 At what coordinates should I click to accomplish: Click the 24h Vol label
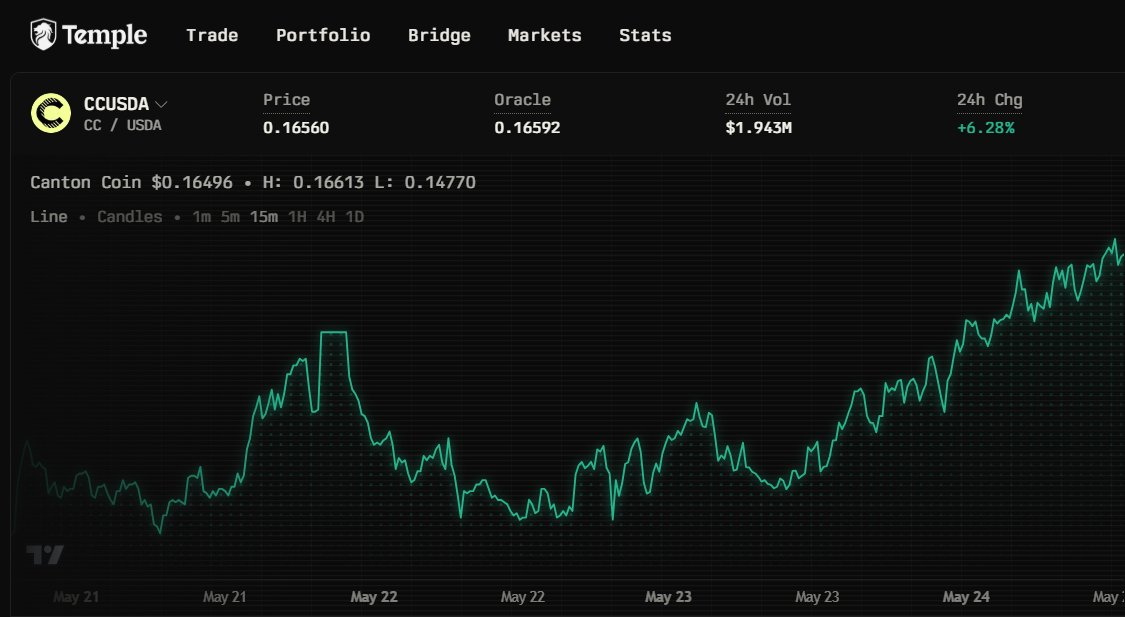[758, 100]
